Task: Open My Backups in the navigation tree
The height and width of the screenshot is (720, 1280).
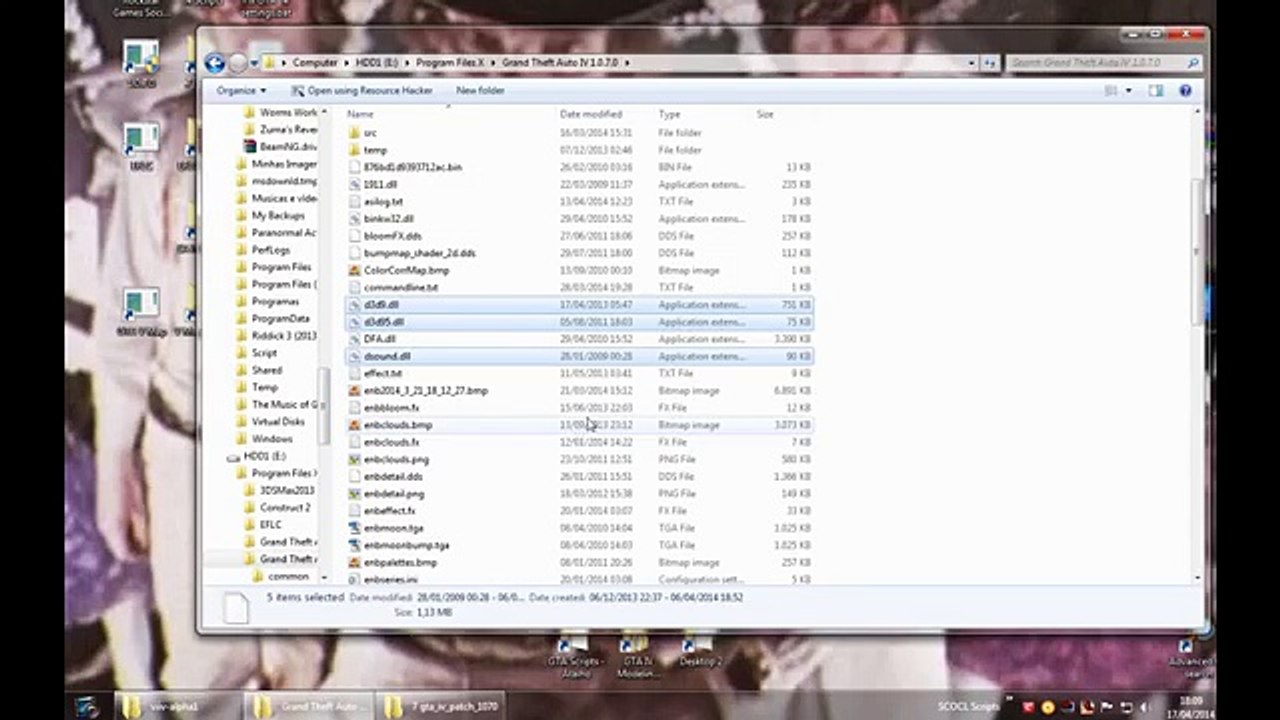Action: pos(278,215)
